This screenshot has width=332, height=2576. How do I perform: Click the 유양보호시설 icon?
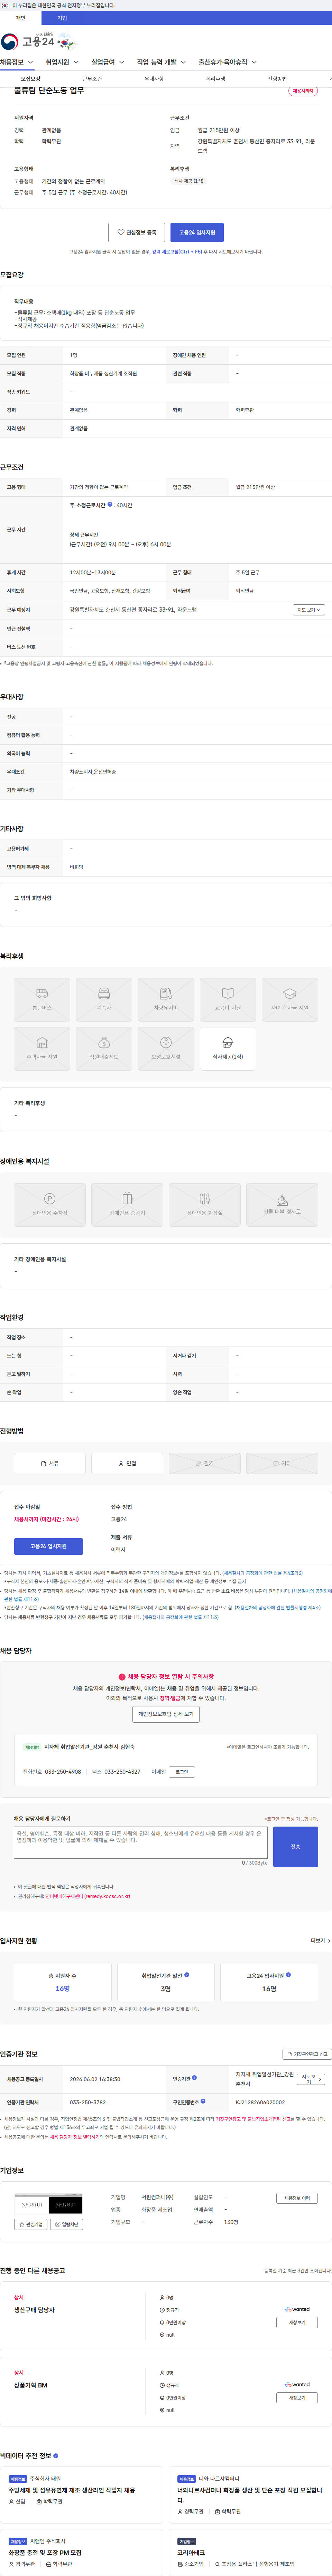coord(166,1048)
